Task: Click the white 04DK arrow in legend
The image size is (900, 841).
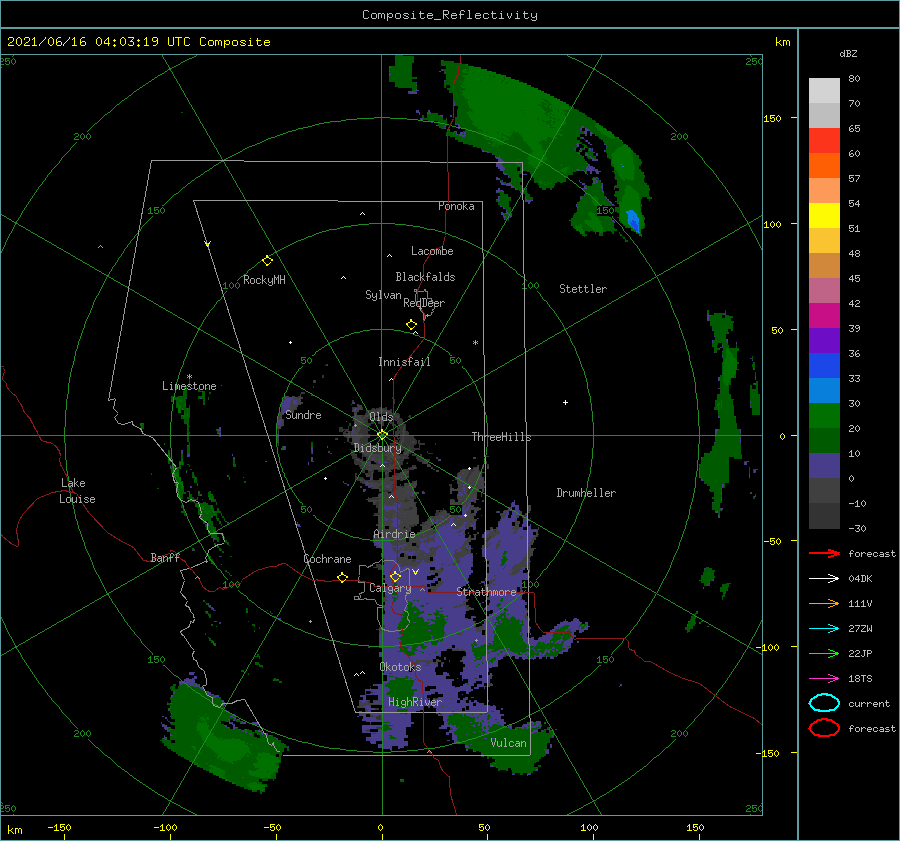Action: point(824,578)
